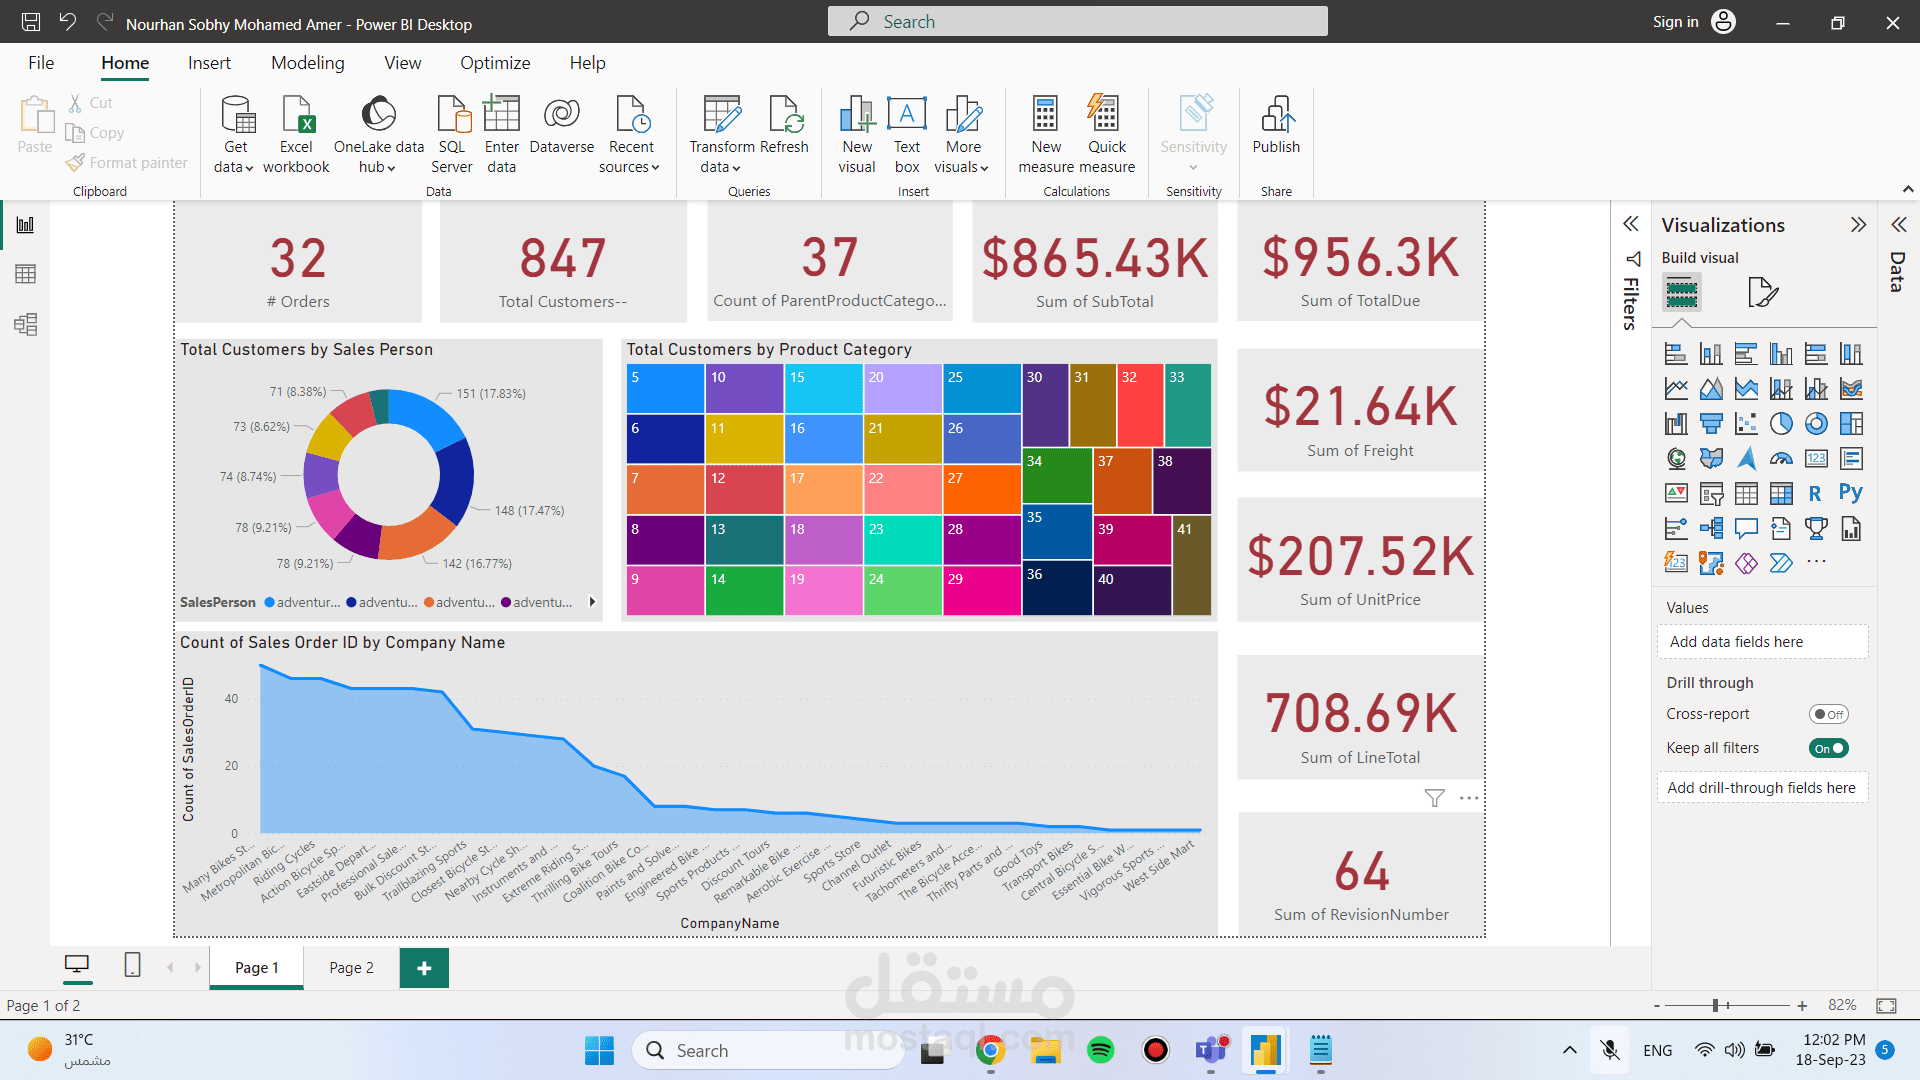Screen dimensions: 1920x1080
Task: Expand the Data pane
Action: [x=1898, y=224]
